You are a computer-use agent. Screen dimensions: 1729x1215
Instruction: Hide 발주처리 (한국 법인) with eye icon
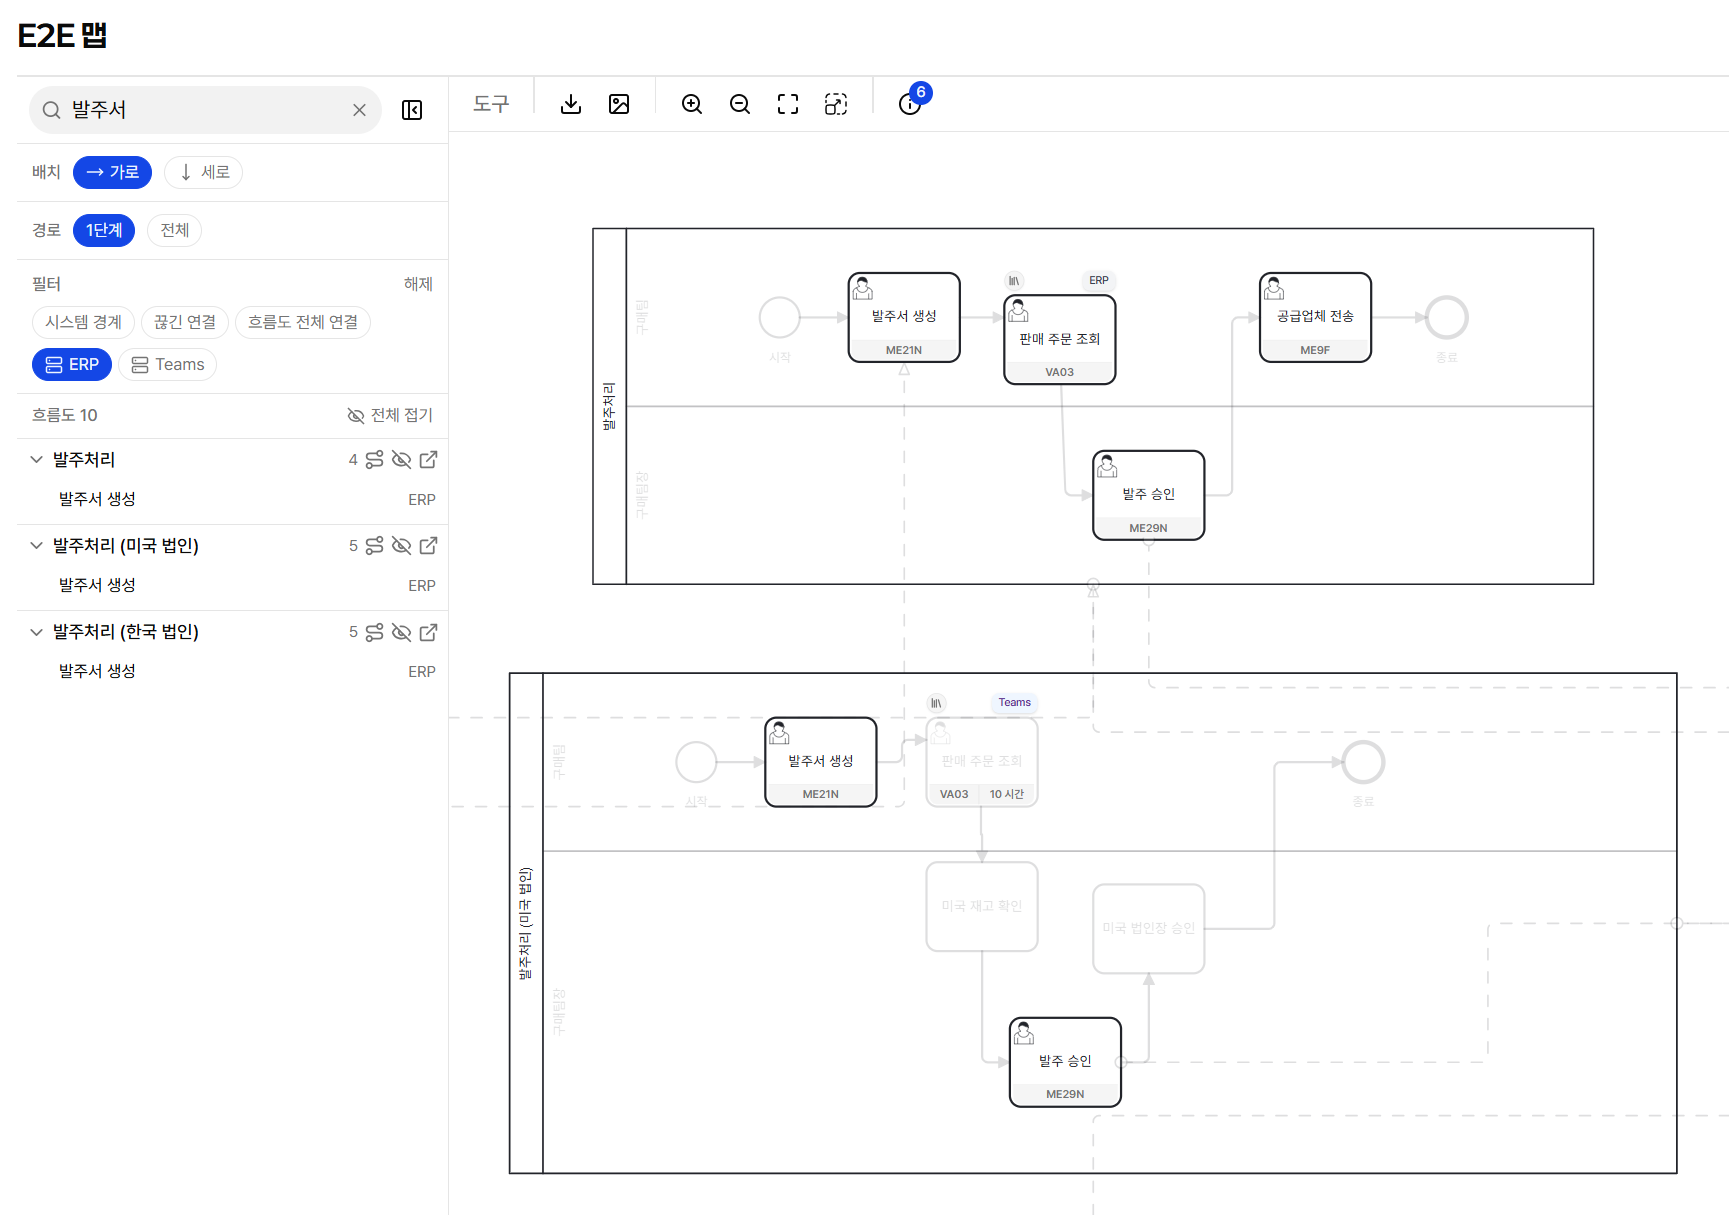(402, 632)
